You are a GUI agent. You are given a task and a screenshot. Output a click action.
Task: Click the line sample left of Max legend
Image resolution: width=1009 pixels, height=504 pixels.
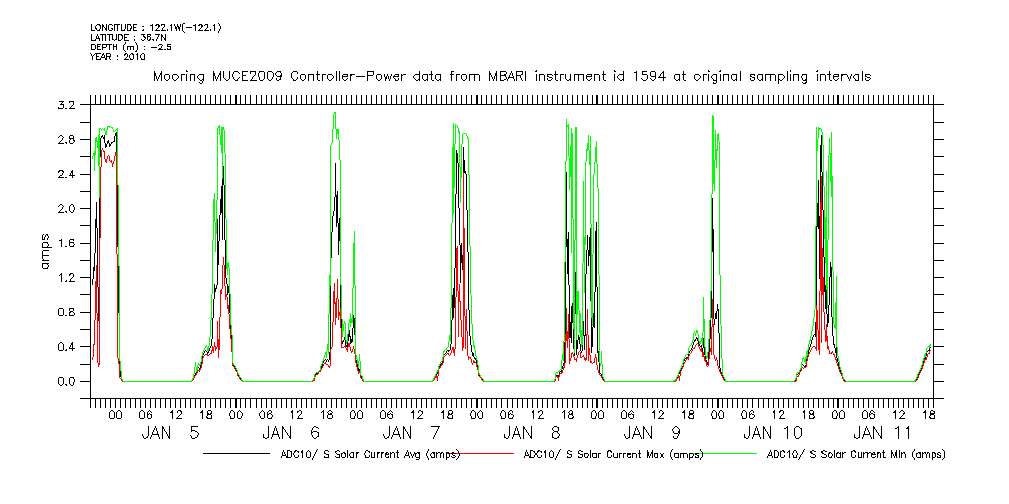pos(488,453)
